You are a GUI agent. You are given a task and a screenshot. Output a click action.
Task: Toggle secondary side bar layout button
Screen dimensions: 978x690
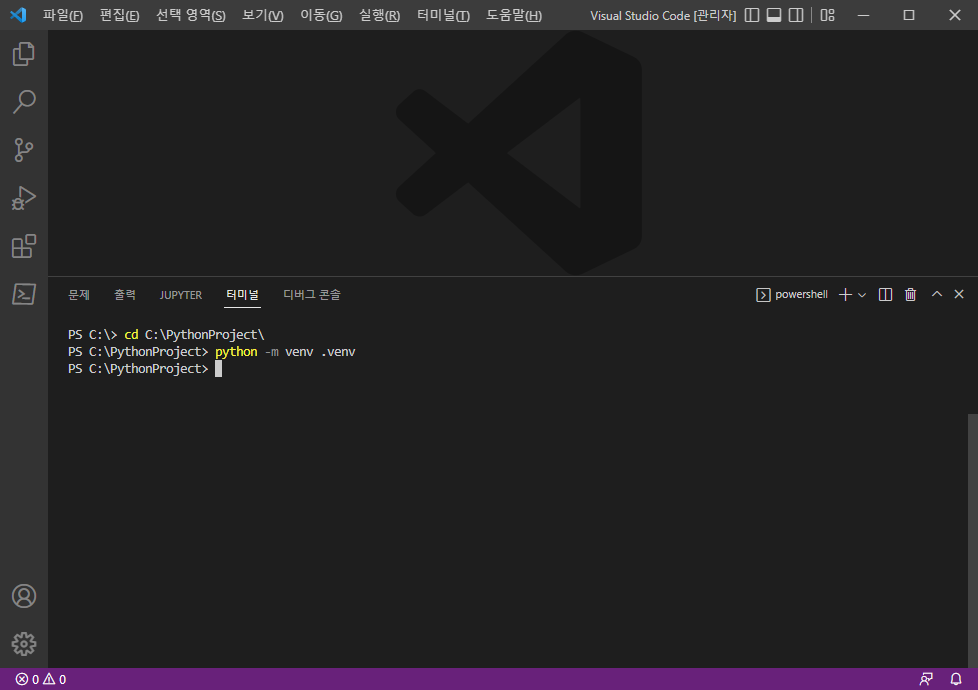(796, 15)
